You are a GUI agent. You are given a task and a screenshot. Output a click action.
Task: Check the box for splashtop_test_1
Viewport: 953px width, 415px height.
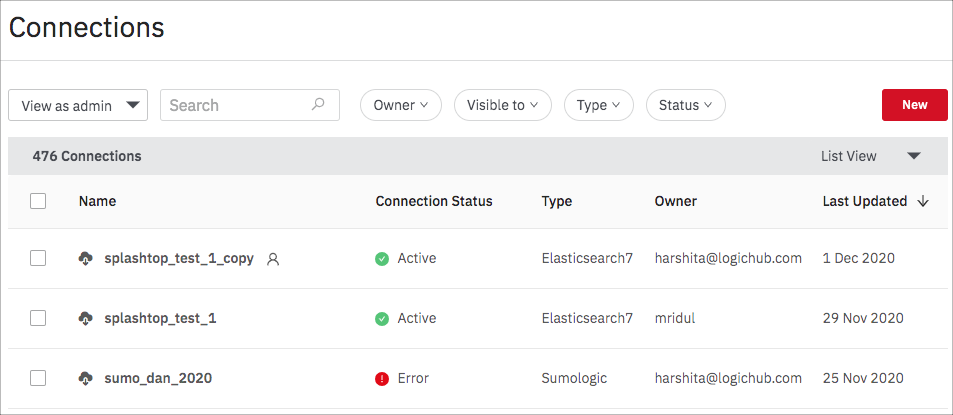pyautogui.click(x=38, y=318)
